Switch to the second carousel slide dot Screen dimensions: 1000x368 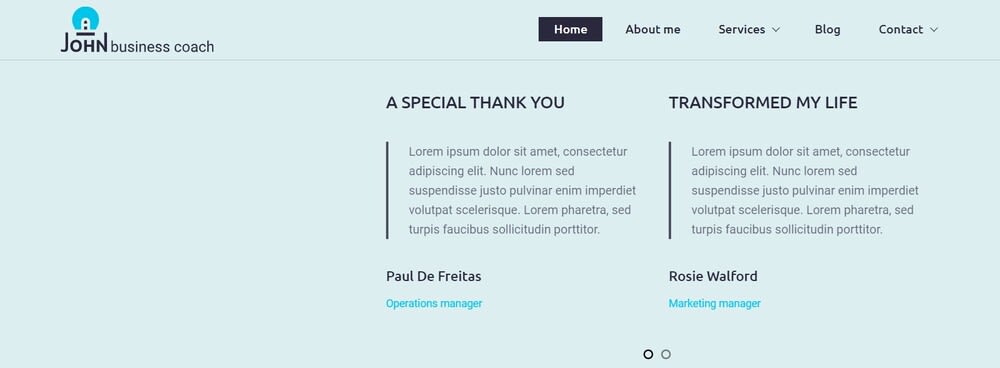(666, 354)
